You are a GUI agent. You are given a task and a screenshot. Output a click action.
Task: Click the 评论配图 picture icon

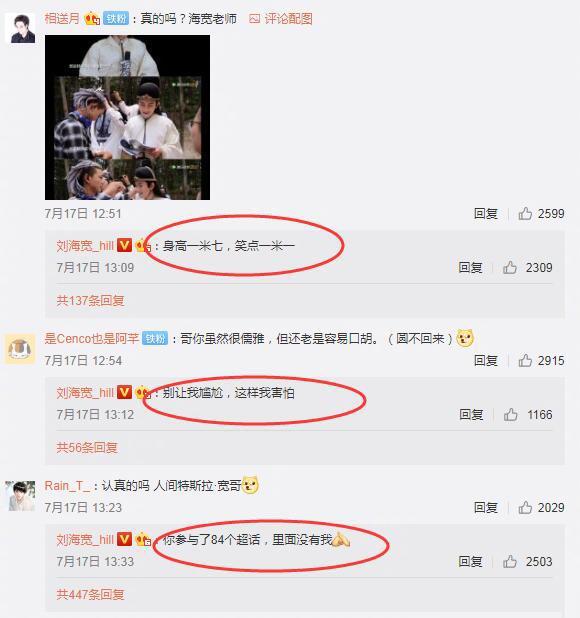(x=255, y=19)
